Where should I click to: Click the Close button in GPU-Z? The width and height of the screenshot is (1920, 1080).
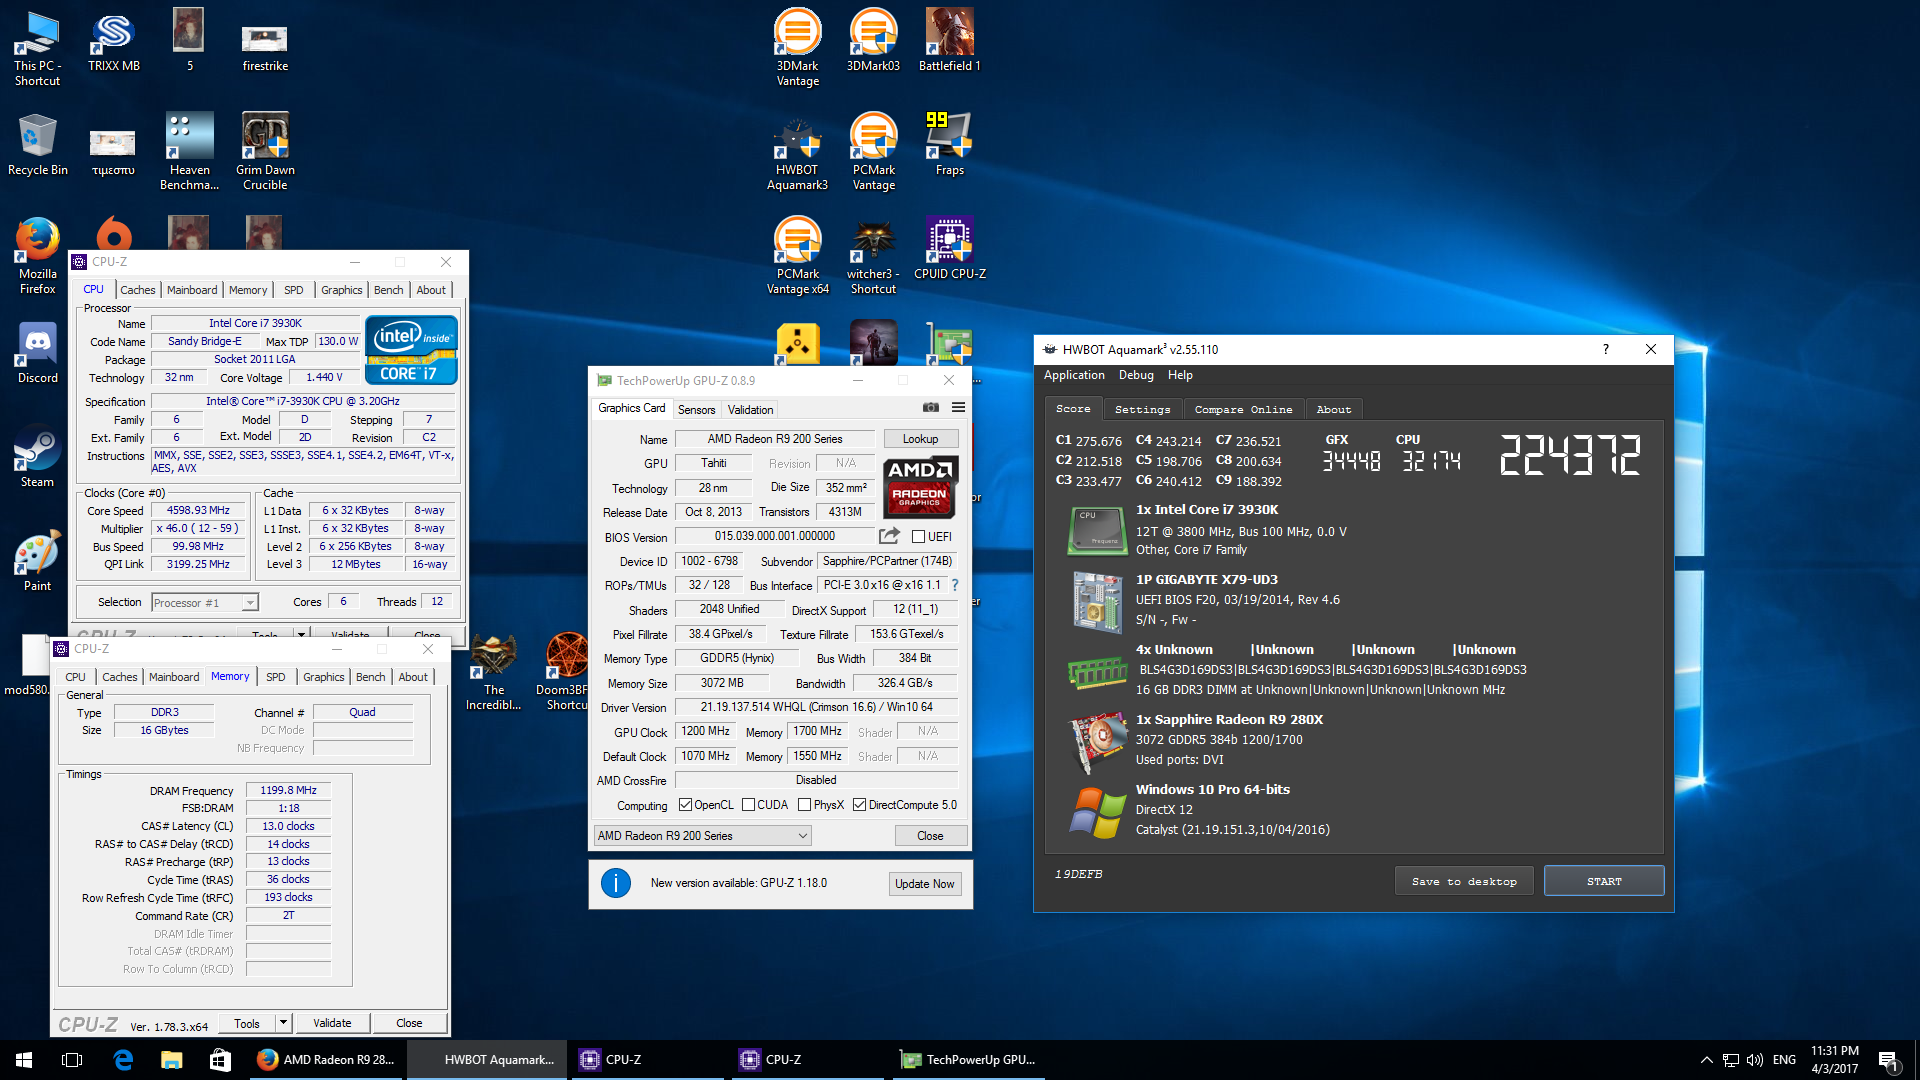coord(930,836)
